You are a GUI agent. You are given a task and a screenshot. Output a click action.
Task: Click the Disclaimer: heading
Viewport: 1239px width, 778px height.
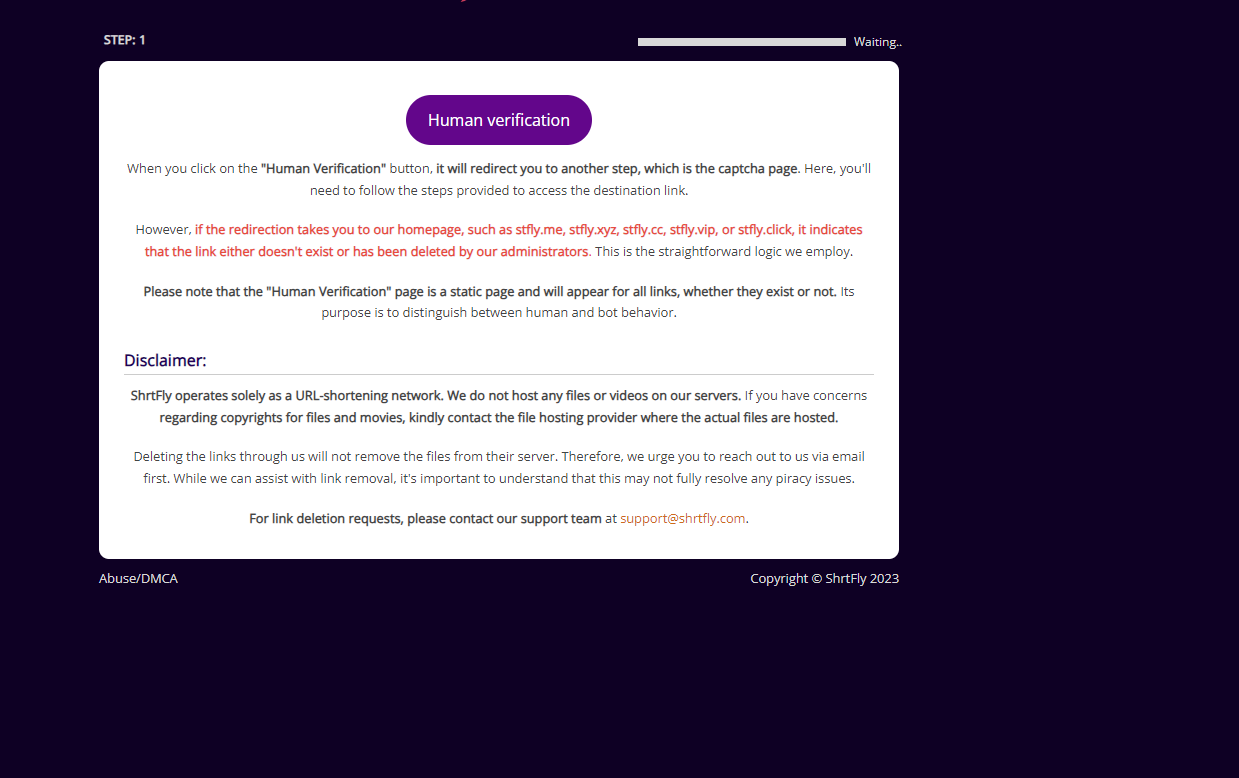[x=165, y=360]
